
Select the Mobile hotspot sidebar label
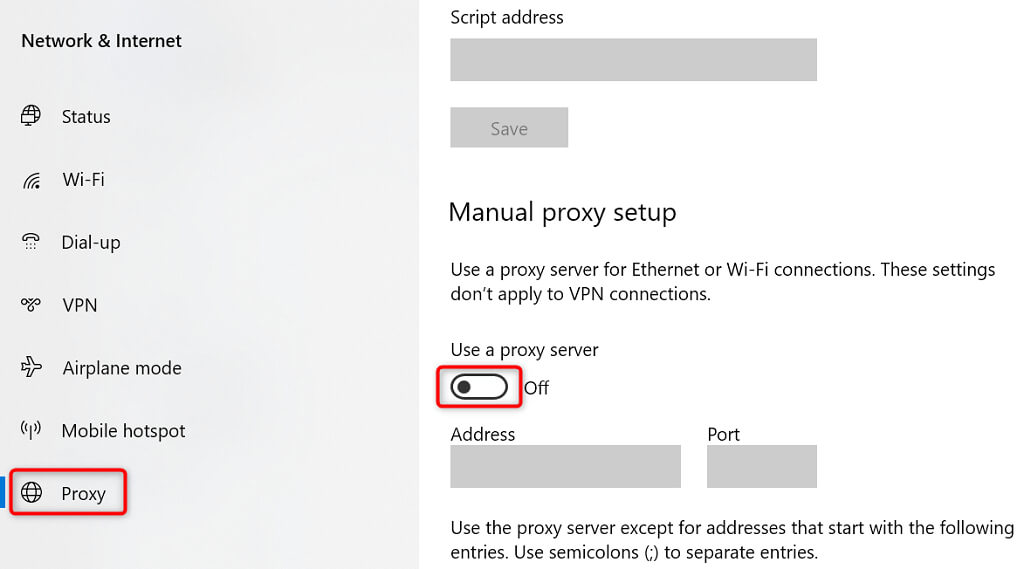[x=124, y=431]
